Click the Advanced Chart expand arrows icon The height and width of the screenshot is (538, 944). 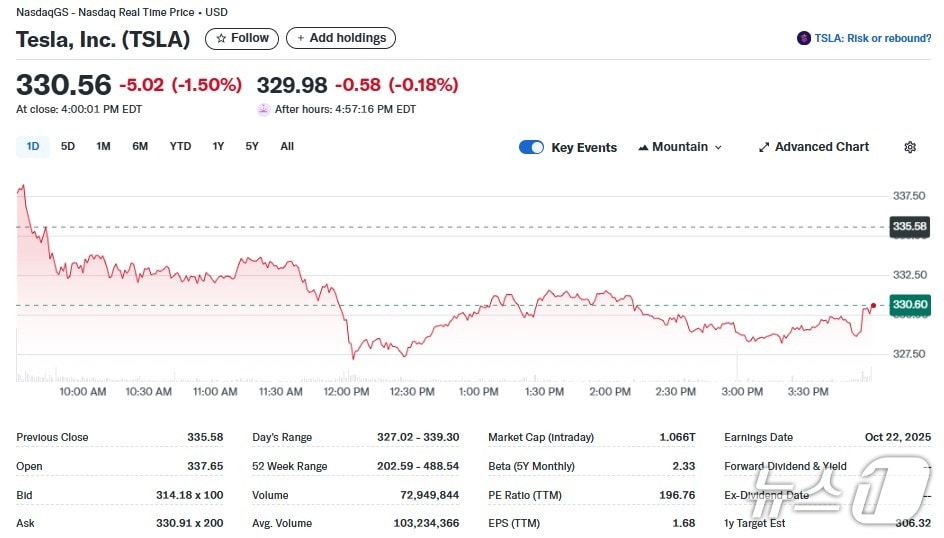point(764,147)
